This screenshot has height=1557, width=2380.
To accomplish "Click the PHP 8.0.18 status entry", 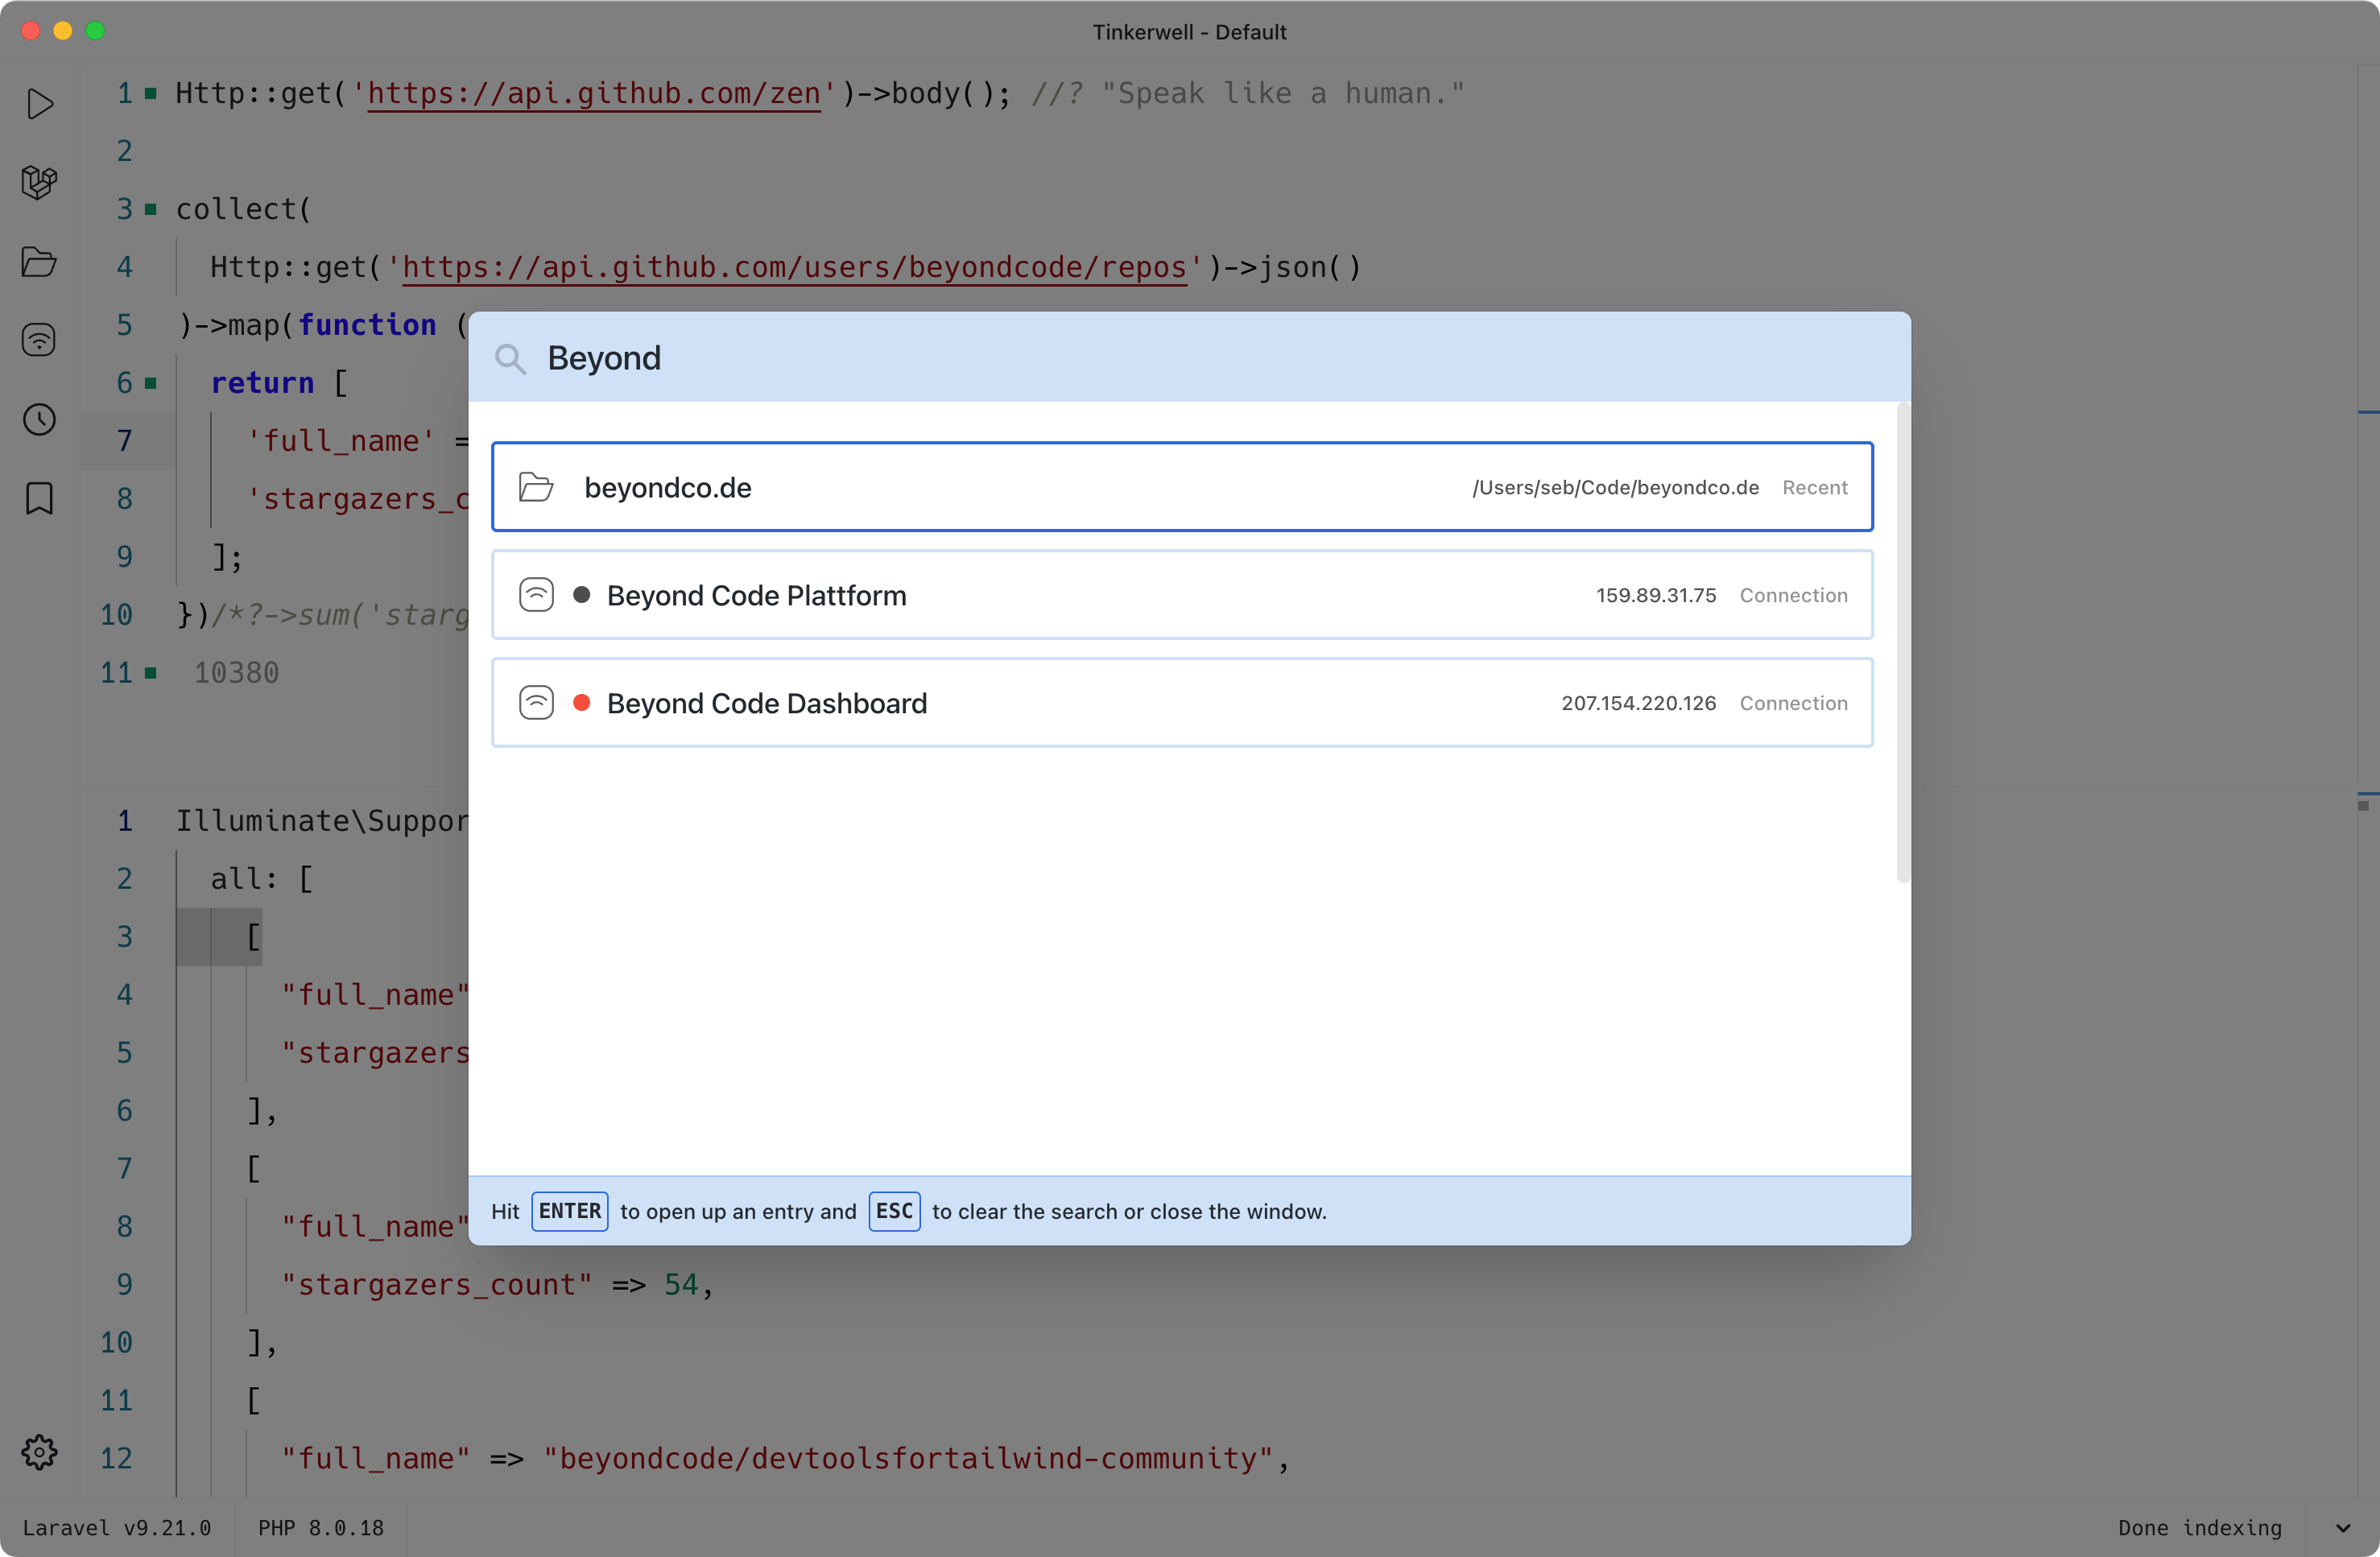I will (x=321, y=1528).
